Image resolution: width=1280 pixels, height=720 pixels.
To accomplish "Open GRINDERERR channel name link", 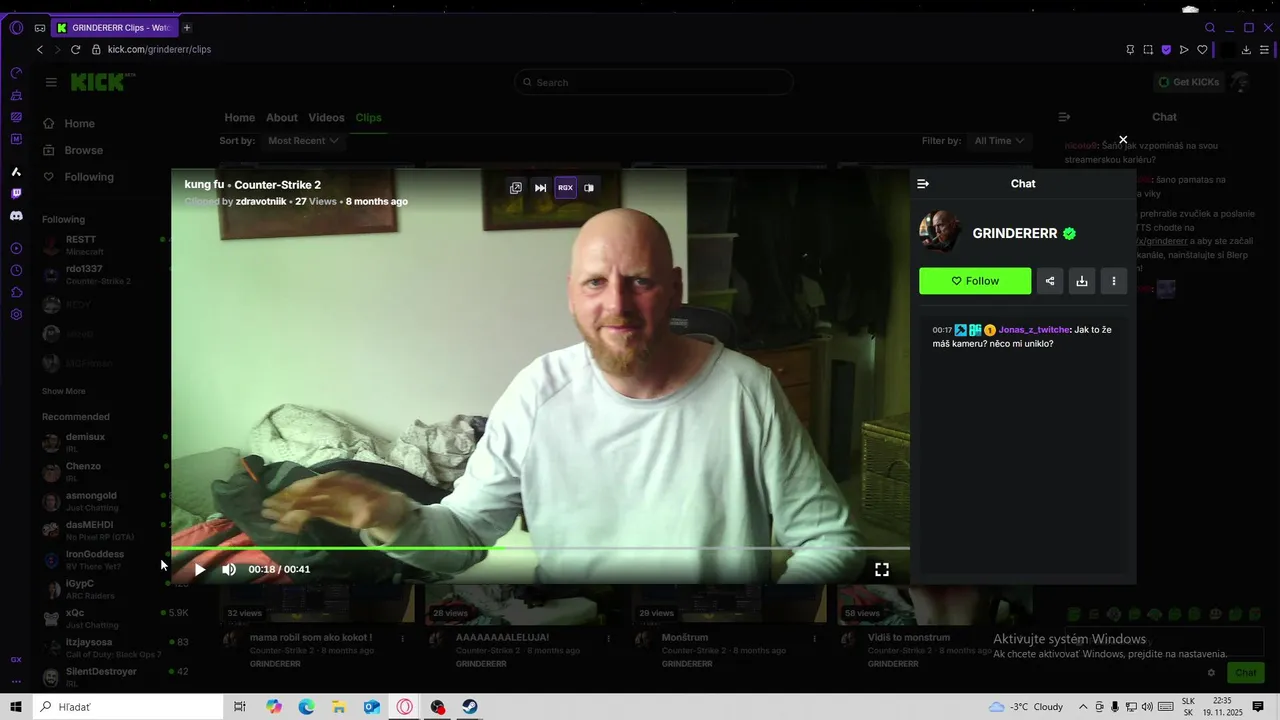I will 1015,233.
